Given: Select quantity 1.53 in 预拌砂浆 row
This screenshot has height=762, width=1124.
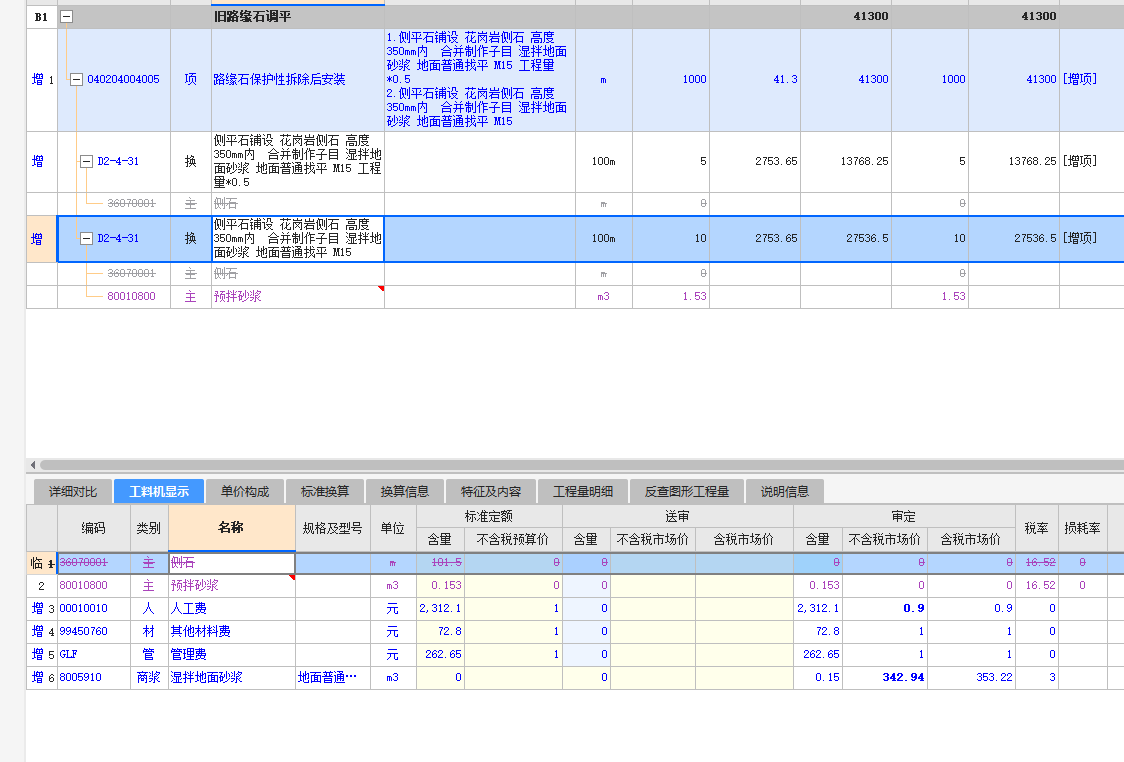Looking at the screenshot, I should pos(694,296).
